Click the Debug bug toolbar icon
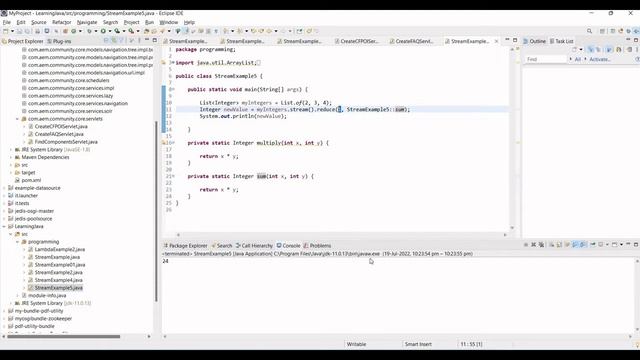 point(89,31)
